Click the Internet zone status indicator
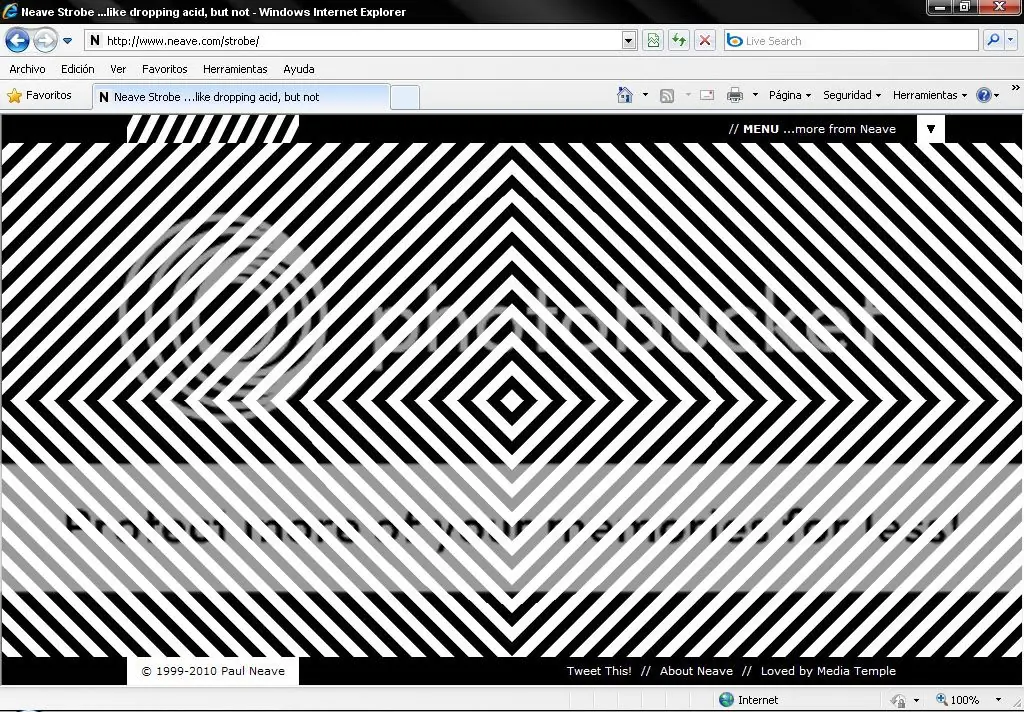Viewport: 1024px width, 712px height. click(x=748, y=700)
